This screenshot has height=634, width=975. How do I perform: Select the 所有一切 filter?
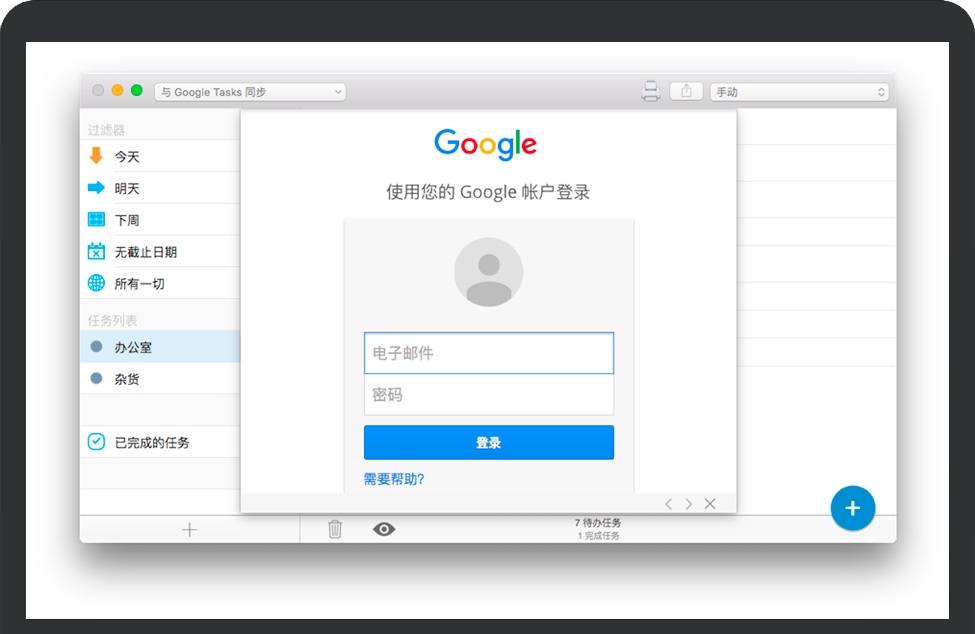pos(160,283)
